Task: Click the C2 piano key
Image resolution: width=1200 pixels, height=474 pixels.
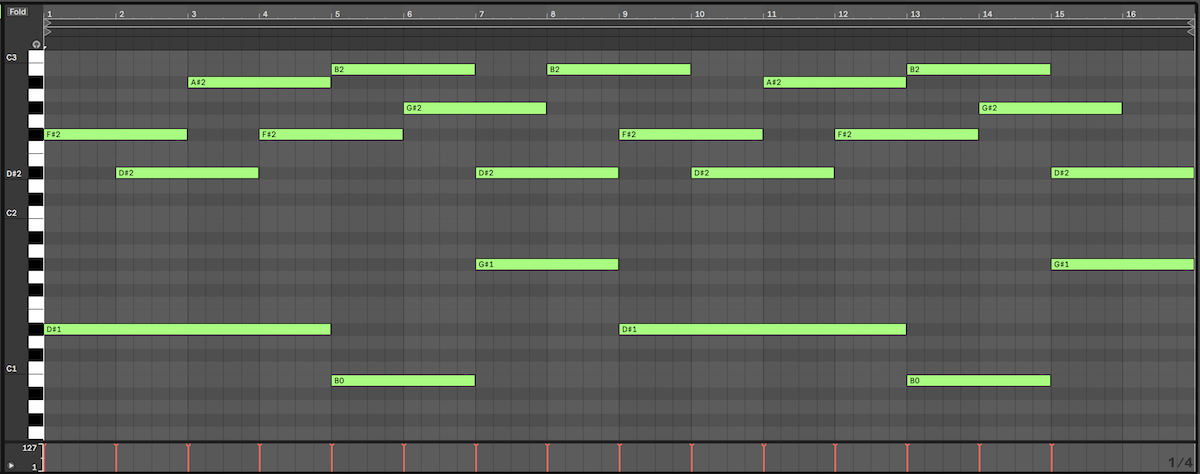Action: (x=35, y=212)
